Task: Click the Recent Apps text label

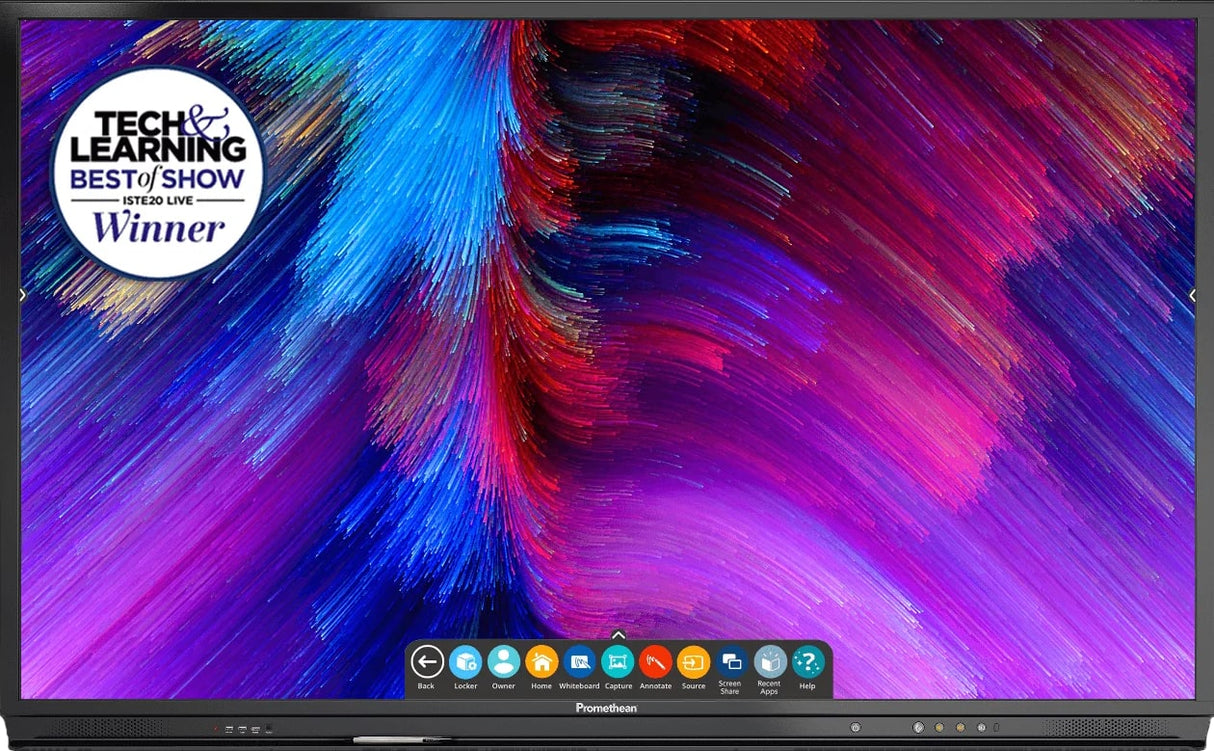Action: 769,688
